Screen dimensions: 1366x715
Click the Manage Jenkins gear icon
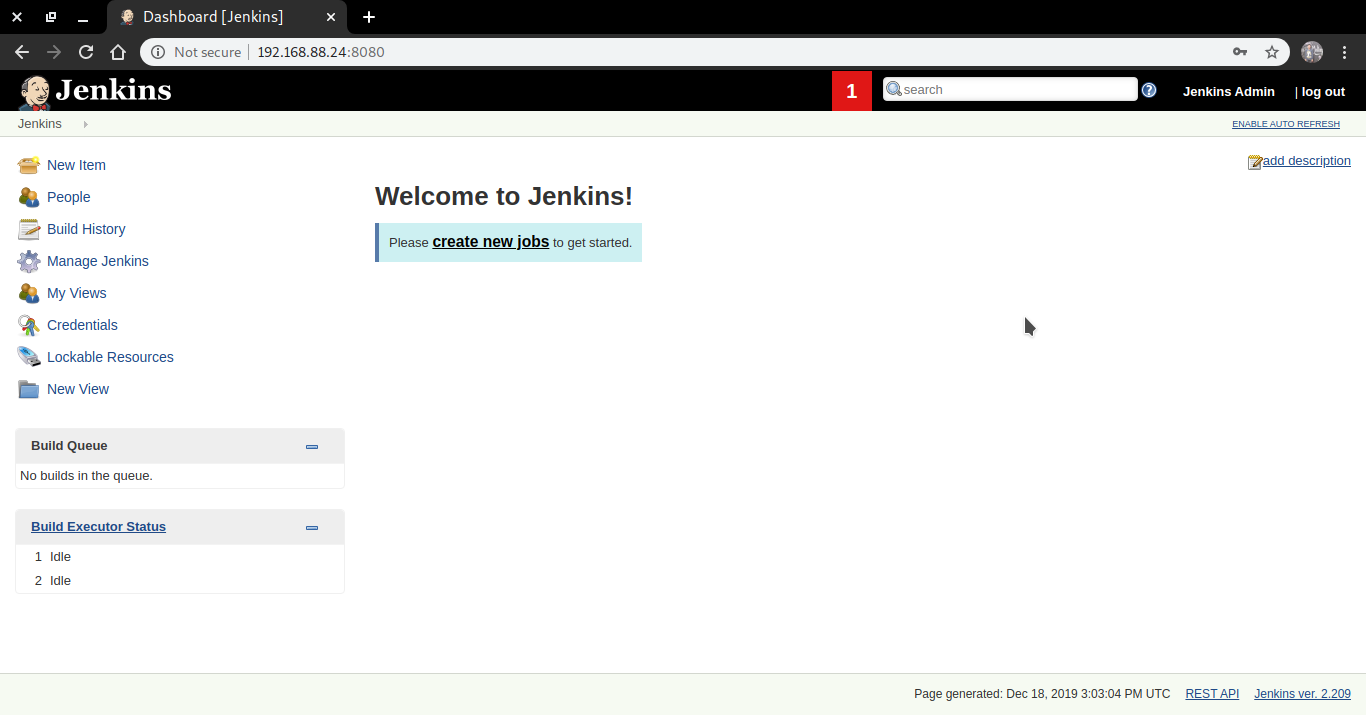pos(29,261)
